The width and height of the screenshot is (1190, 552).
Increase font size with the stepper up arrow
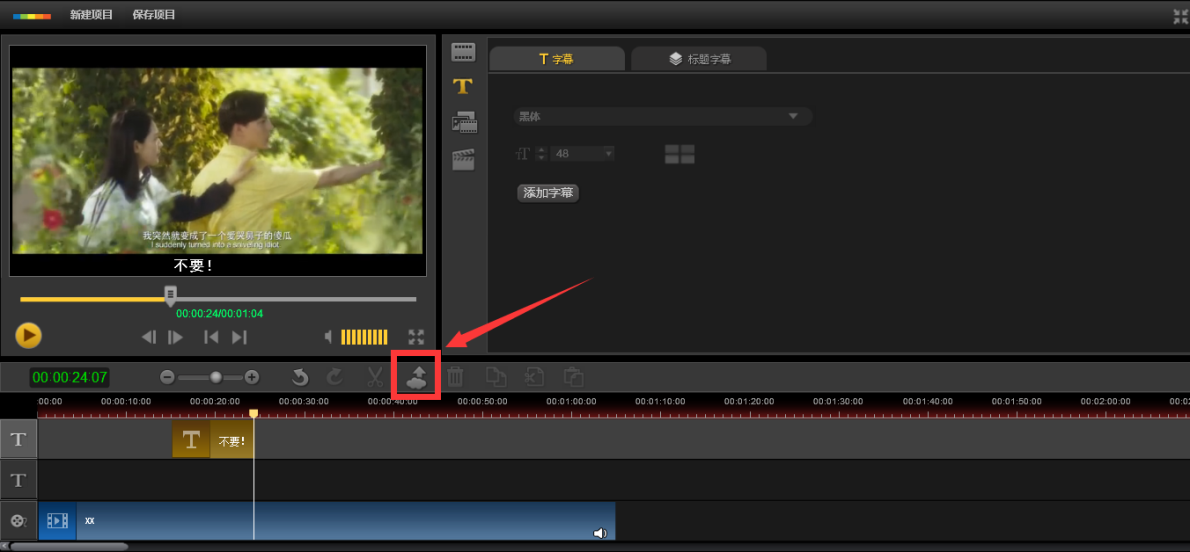[x=541, y=150]
